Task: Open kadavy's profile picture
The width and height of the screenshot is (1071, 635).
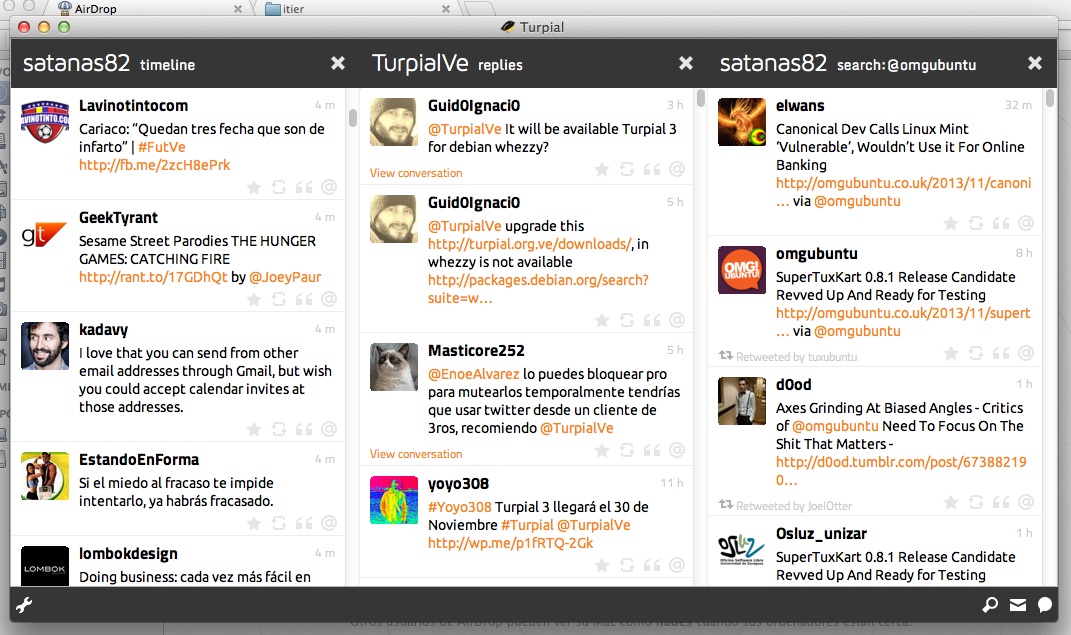Action: 45,346
